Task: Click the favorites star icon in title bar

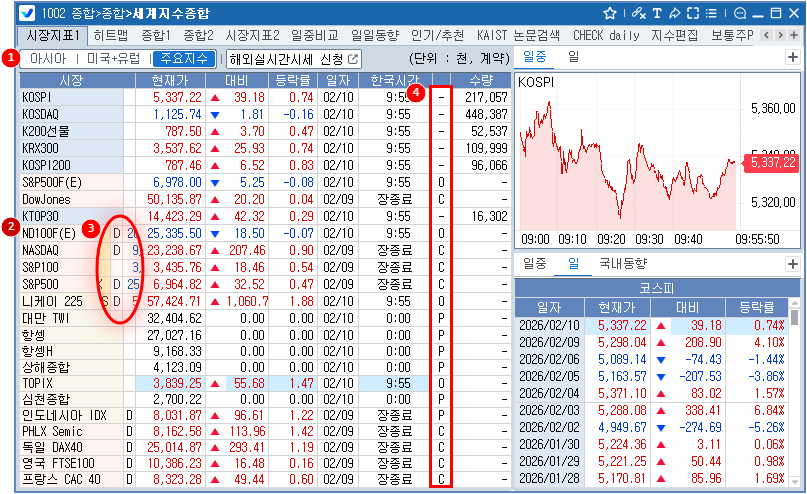Action: pyautogui.click(x=610, y=14)
